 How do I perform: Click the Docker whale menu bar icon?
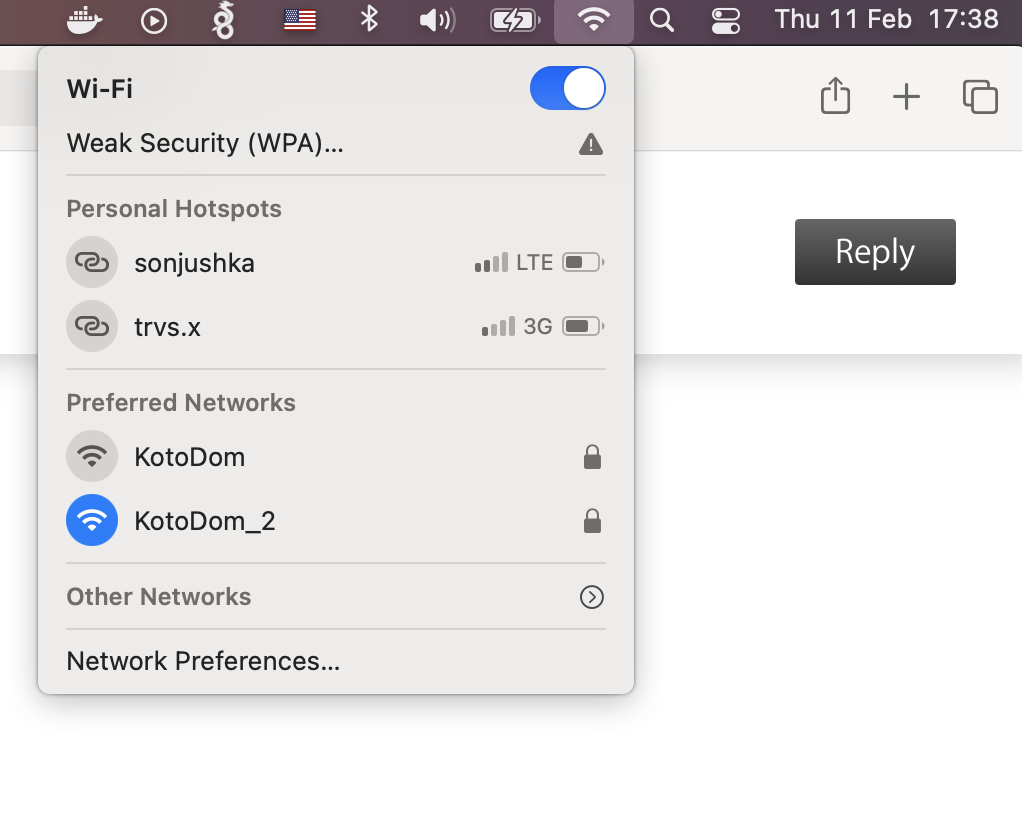click(84, 19)
